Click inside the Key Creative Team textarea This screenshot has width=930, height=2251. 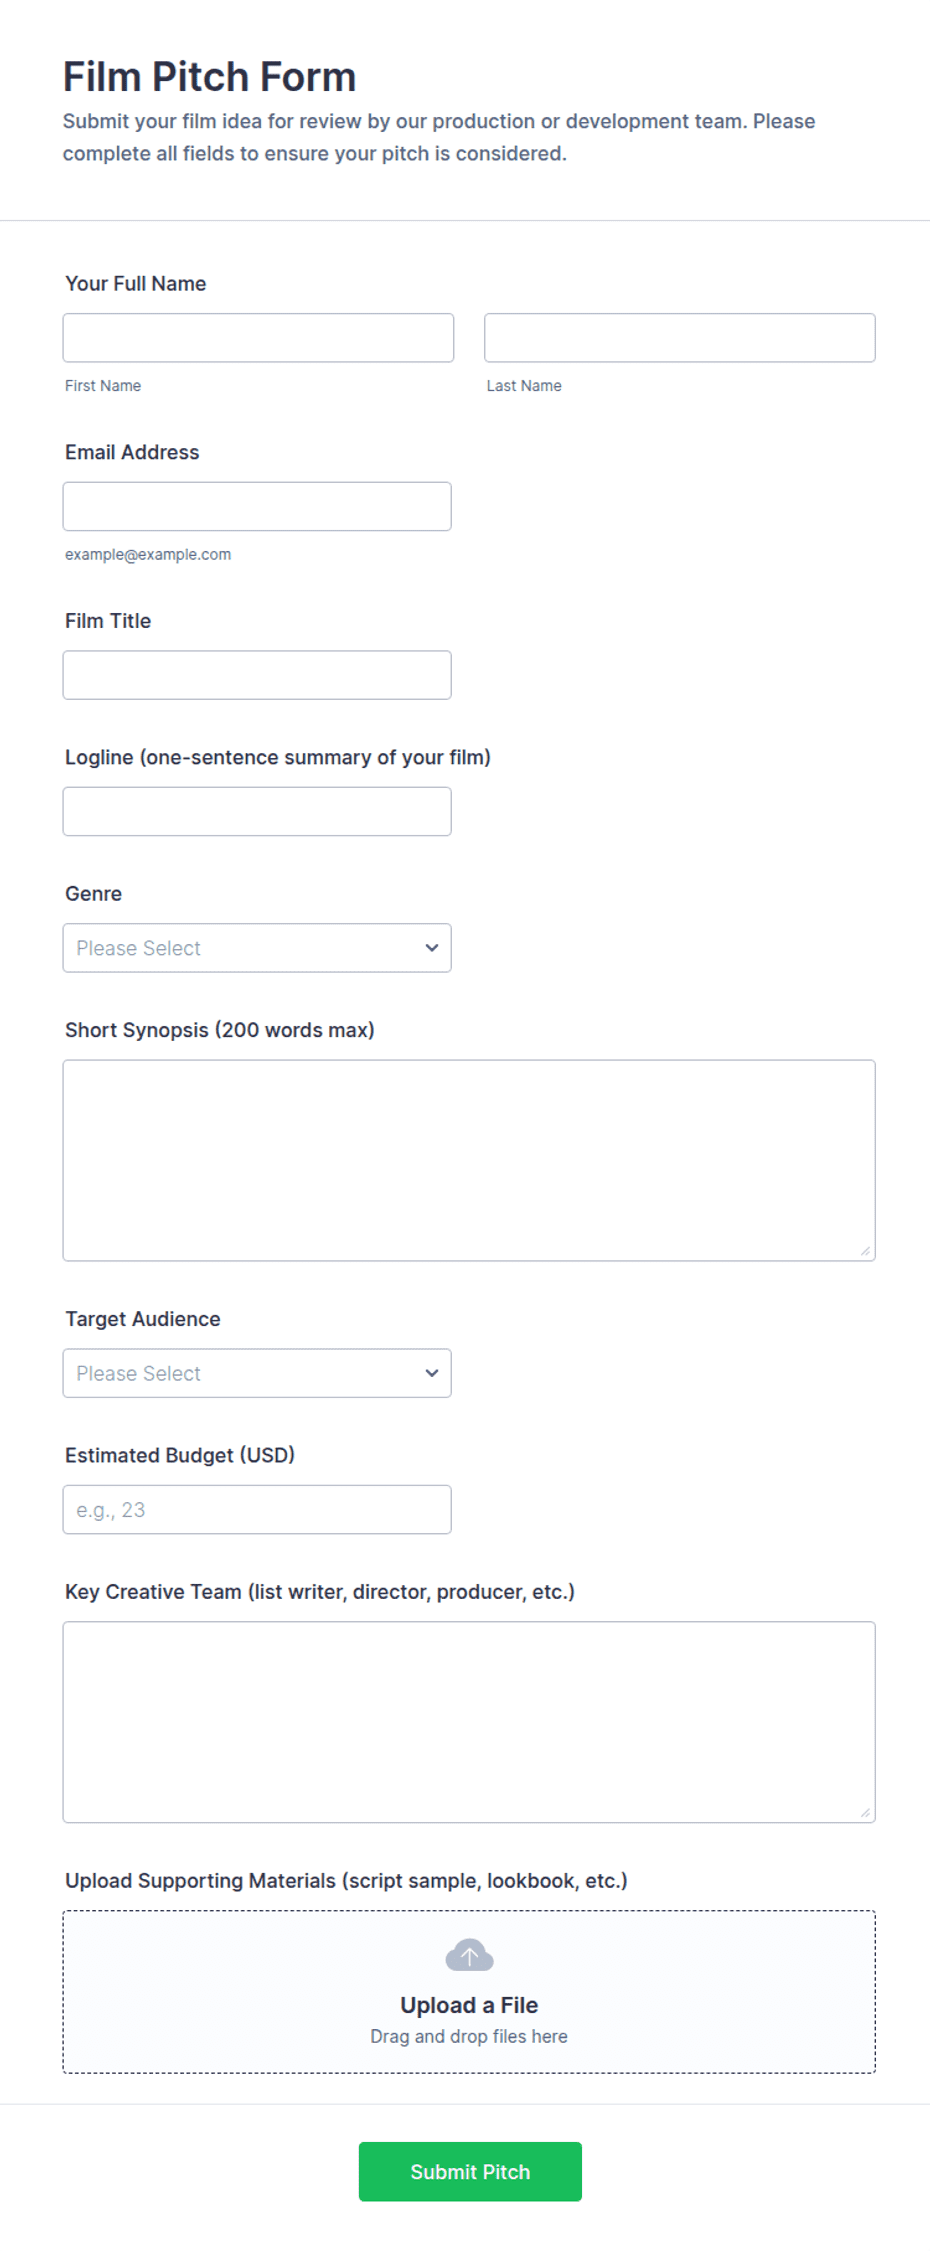[469, 1722]
